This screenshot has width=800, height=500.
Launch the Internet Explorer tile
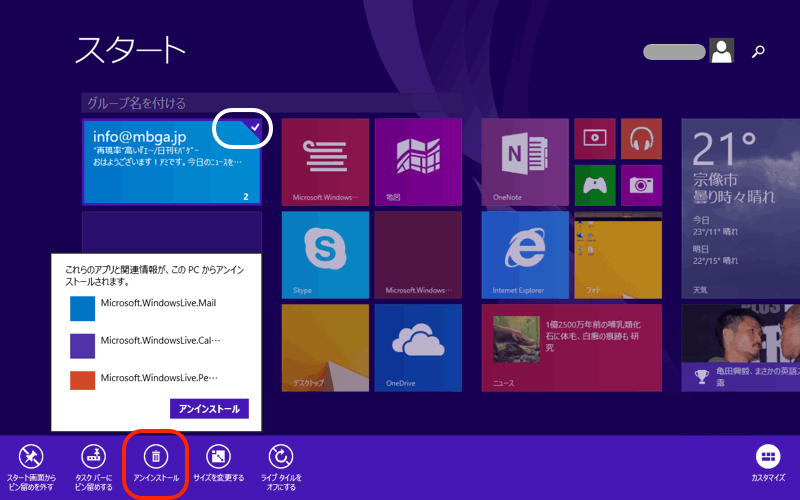click(x=525, y=254)
